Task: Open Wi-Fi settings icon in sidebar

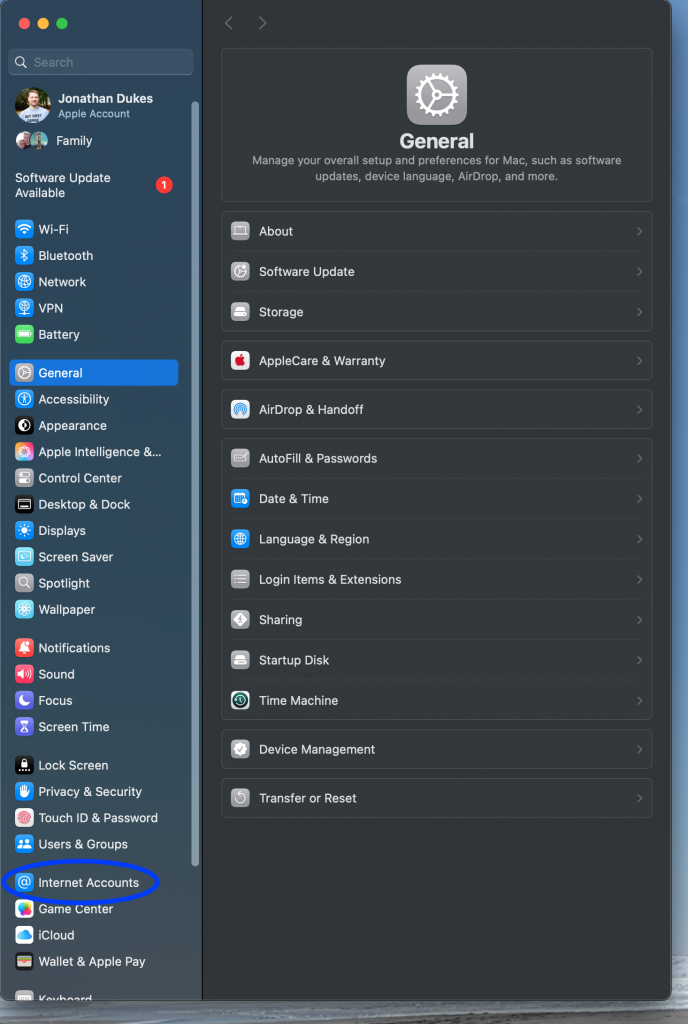Action: [24, 229]
